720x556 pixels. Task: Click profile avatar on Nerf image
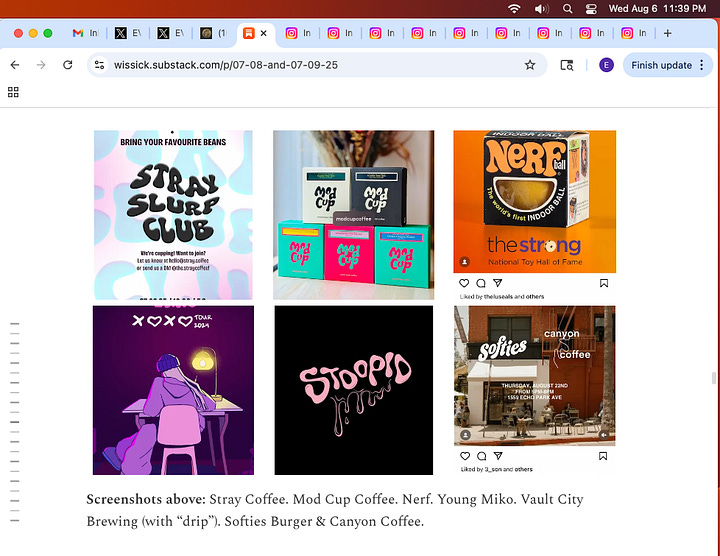click(465, 262)
